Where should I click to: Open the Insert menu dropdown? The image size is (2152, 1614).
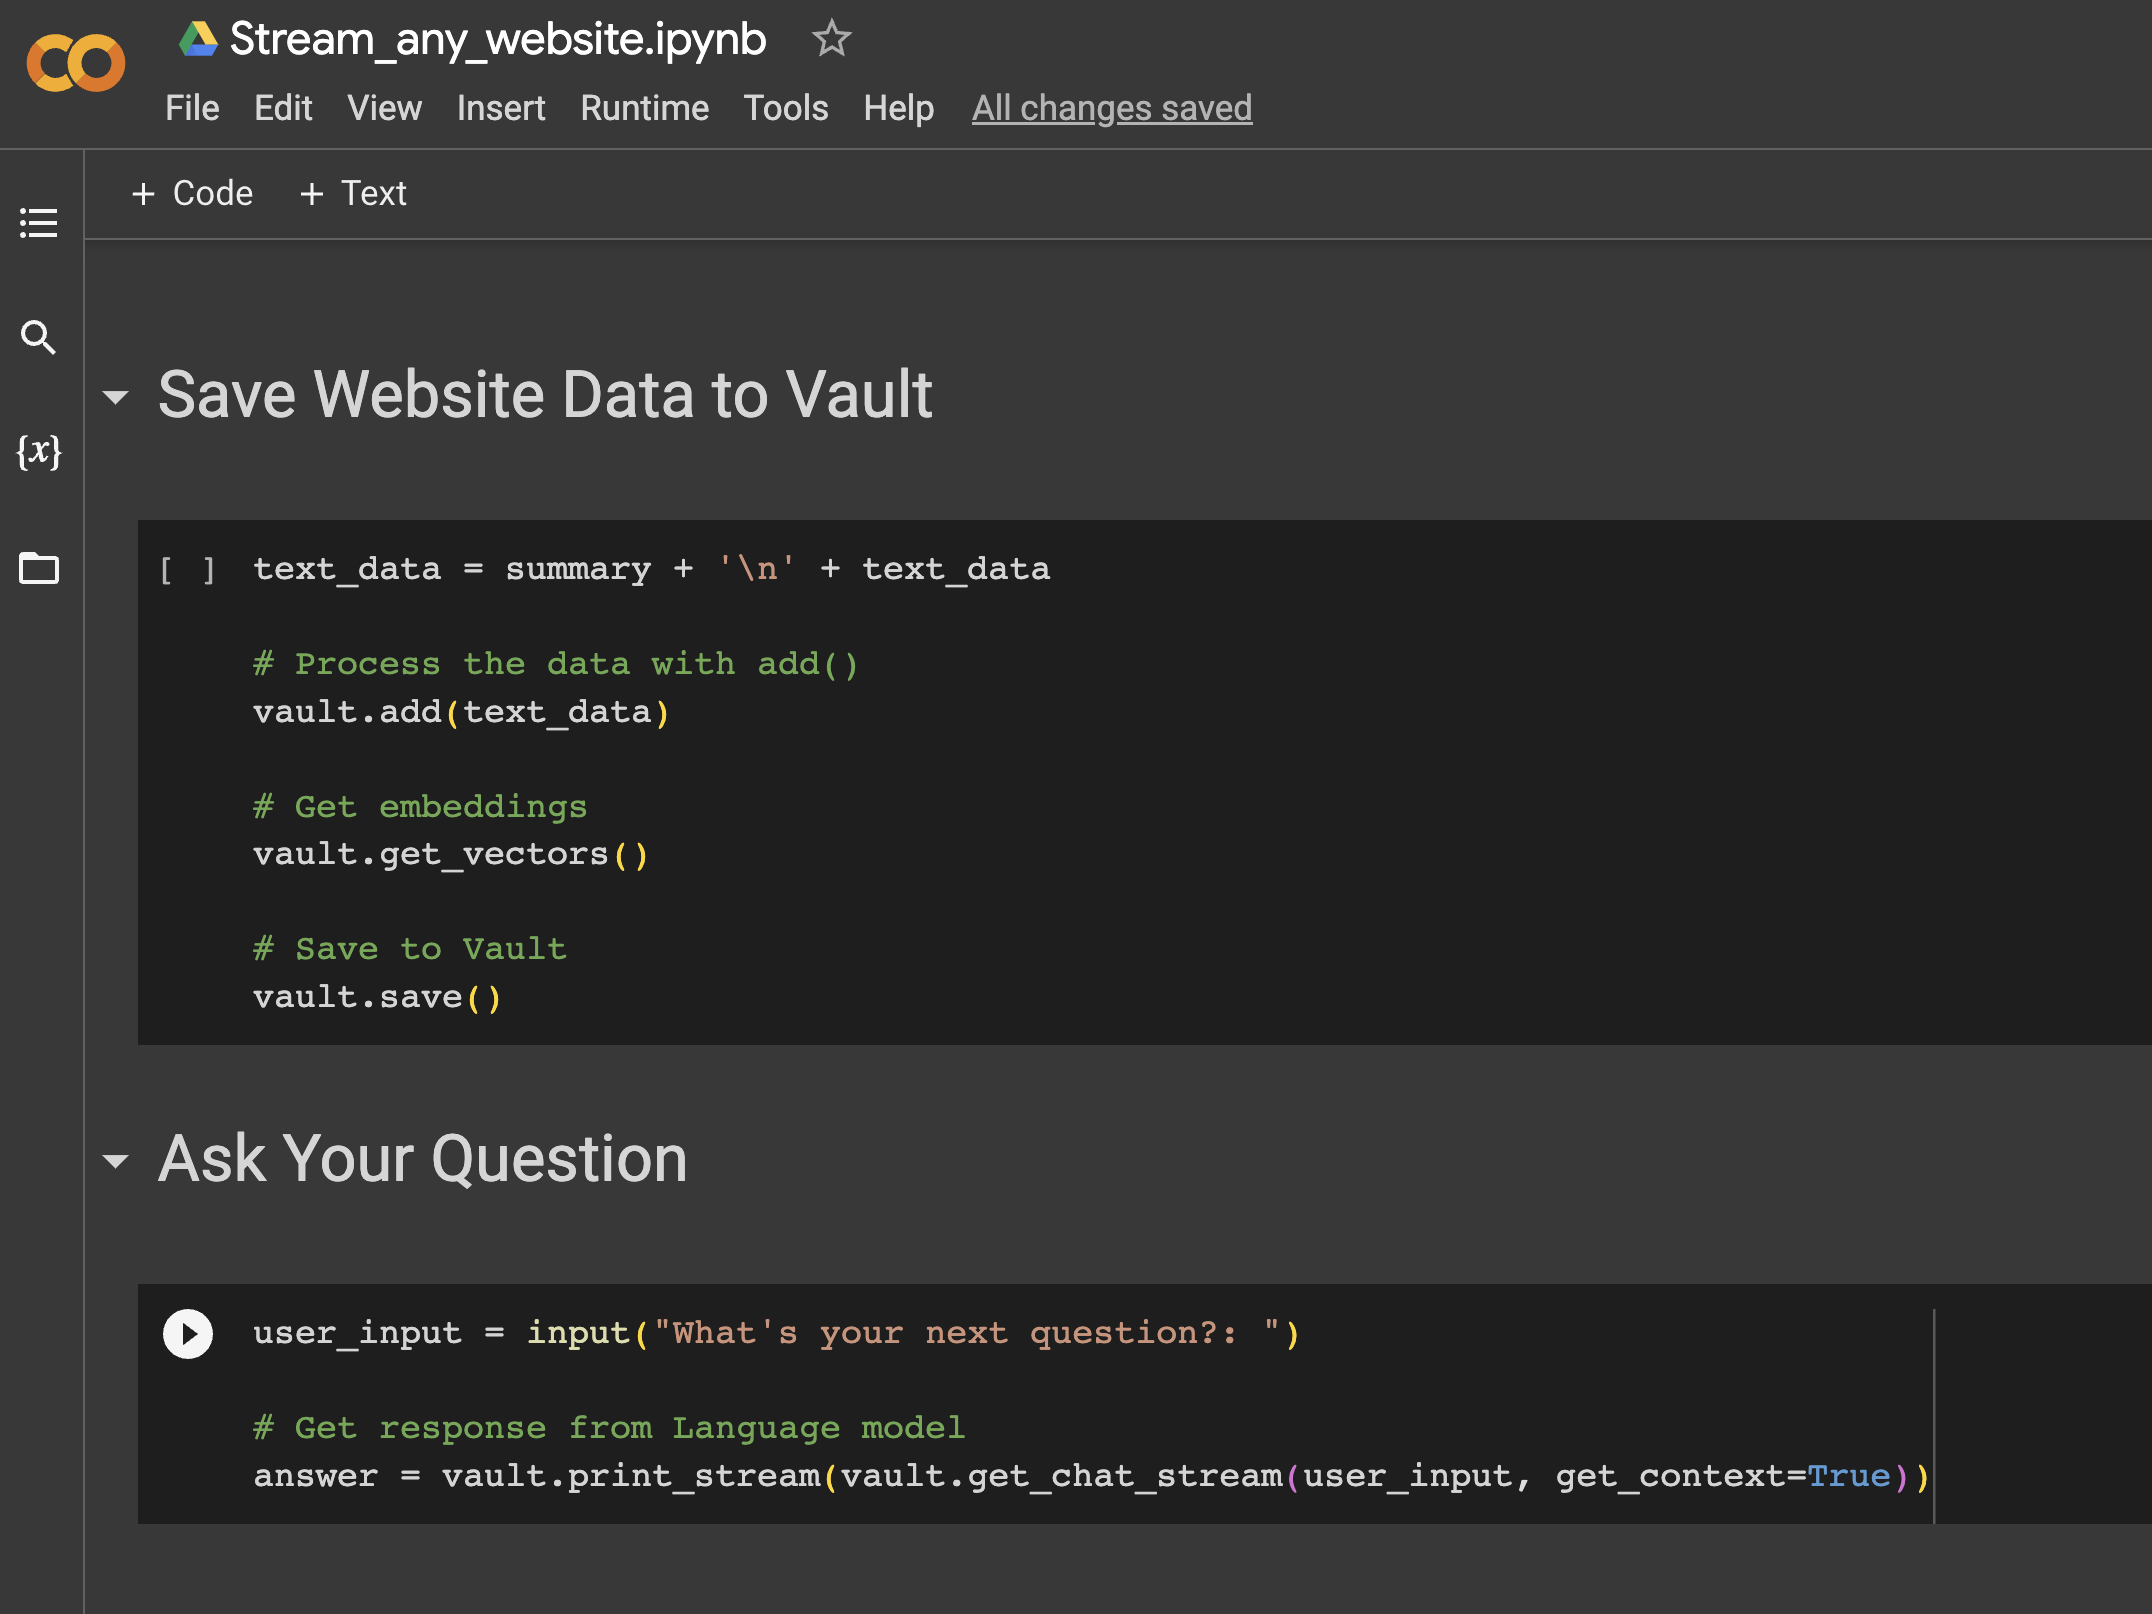pos(500,108)
